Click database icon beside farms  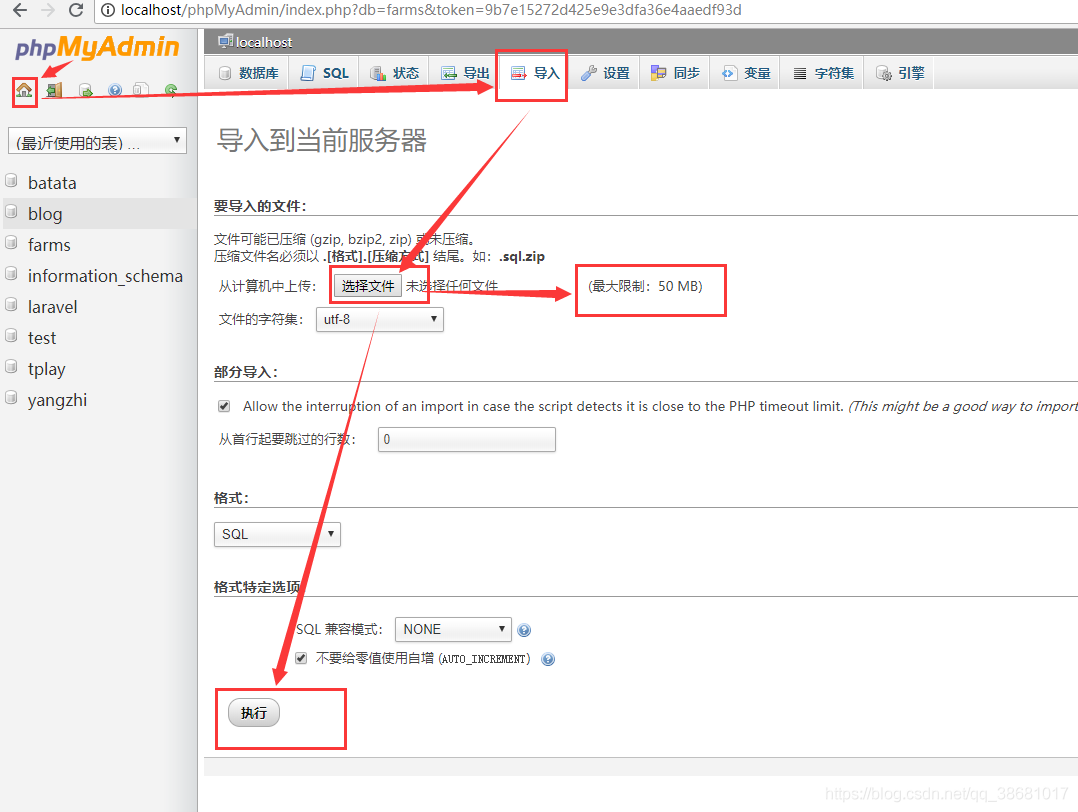11,243
